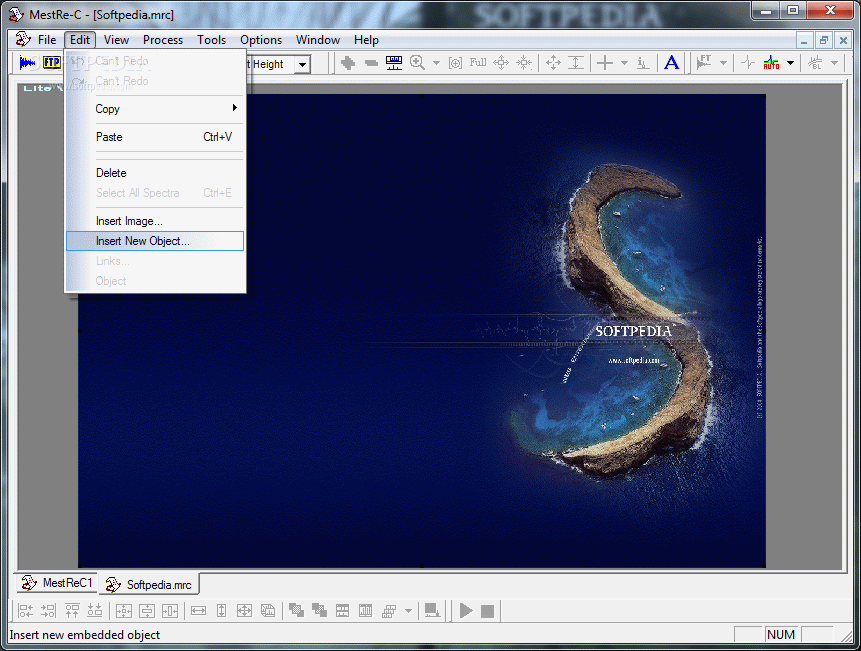Click the increase intensity plus icon
The width and height of the screenshot is (861, 651).
348,63
